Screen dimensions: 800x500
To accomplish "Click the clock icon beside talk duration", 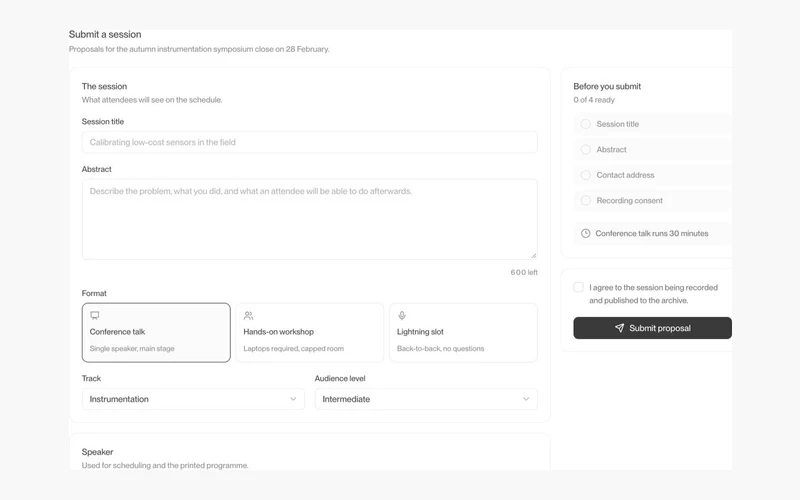I will pos(586,233).
